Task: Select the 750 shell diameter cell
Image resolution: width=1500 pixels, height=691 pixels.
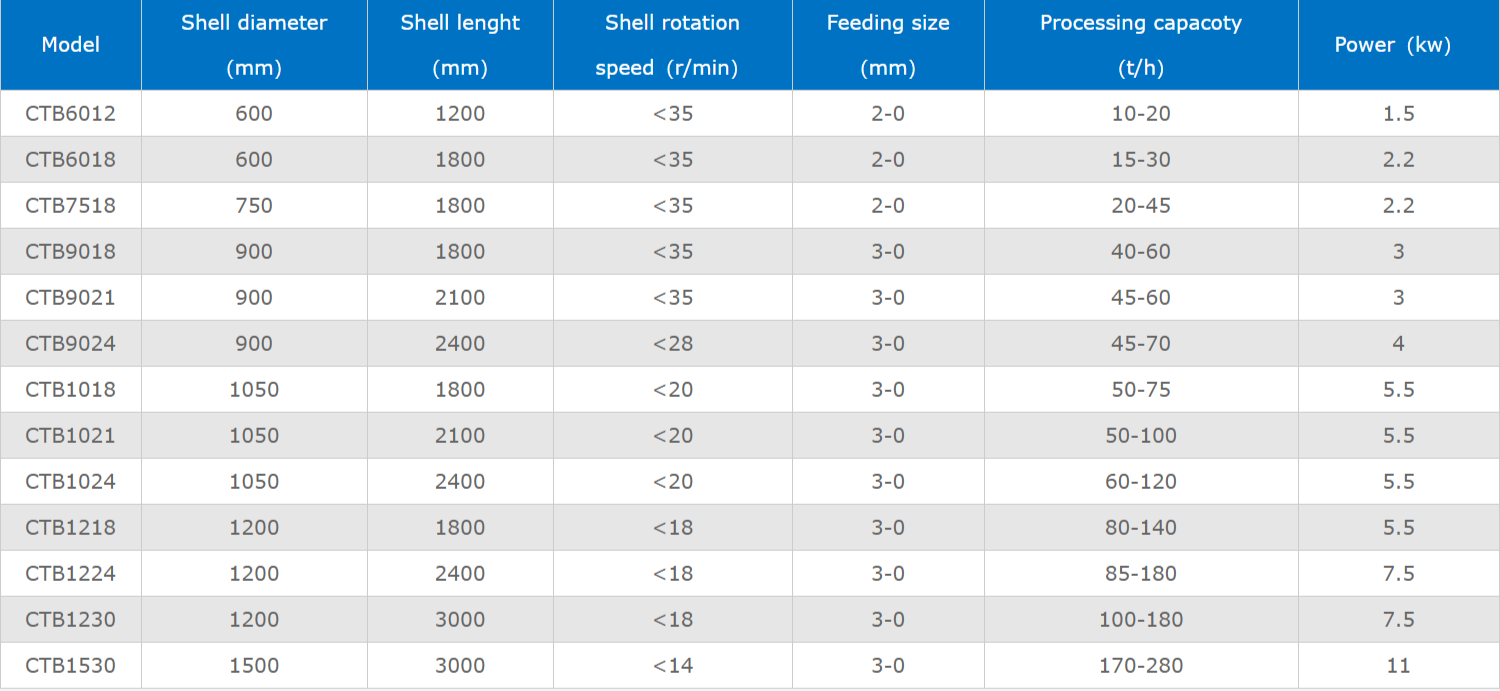Action: click(x=254, y=206)
